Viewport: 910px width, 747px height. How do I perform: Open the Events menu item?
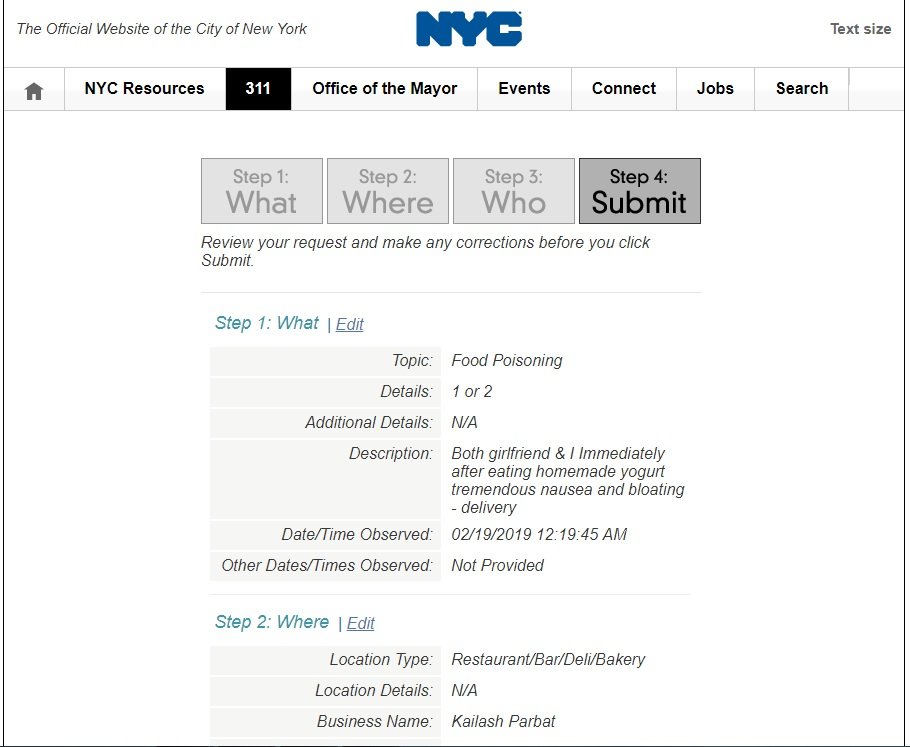click(x=524, y=89)
